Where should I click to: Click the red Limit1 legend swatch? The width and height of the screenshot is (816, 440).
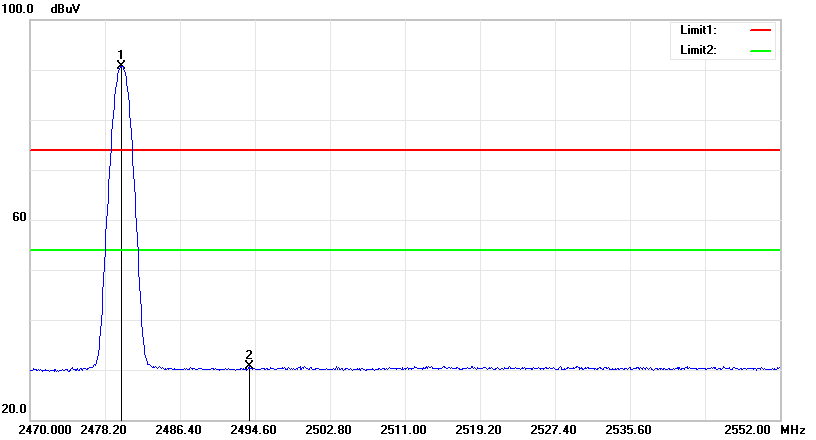(x=760, y=30)
